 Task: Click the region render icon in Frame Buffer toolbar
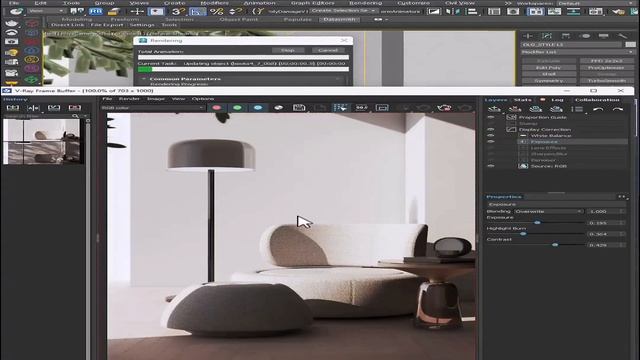pyautogui.click(x=382, y=108)
